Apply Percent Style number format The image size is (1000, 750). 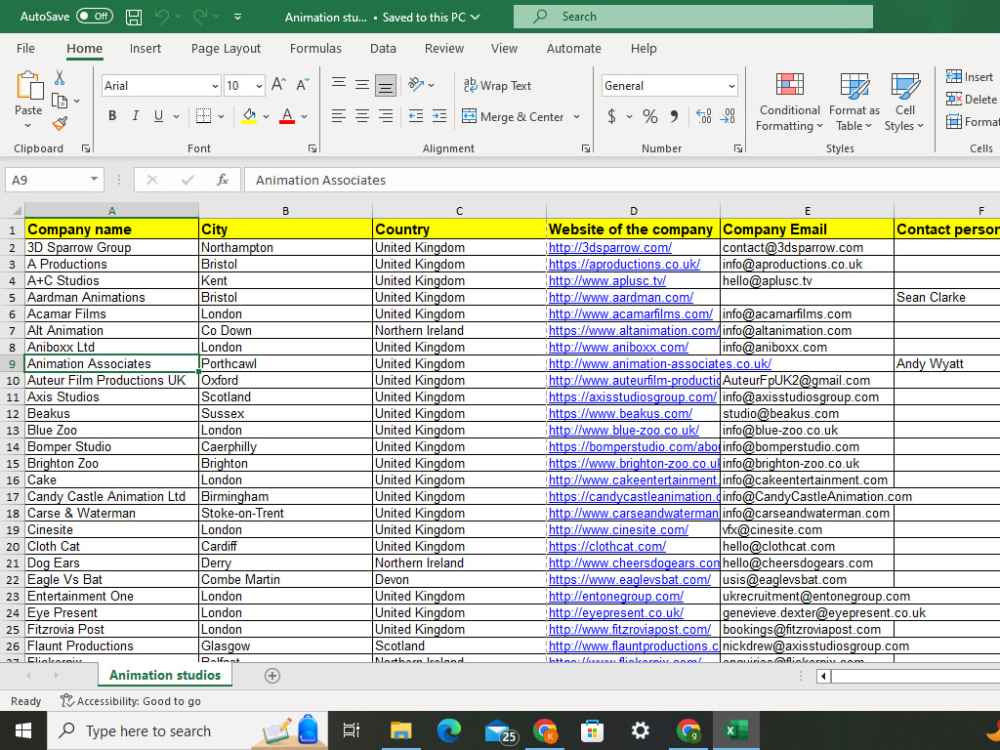(x=650, y=116)
